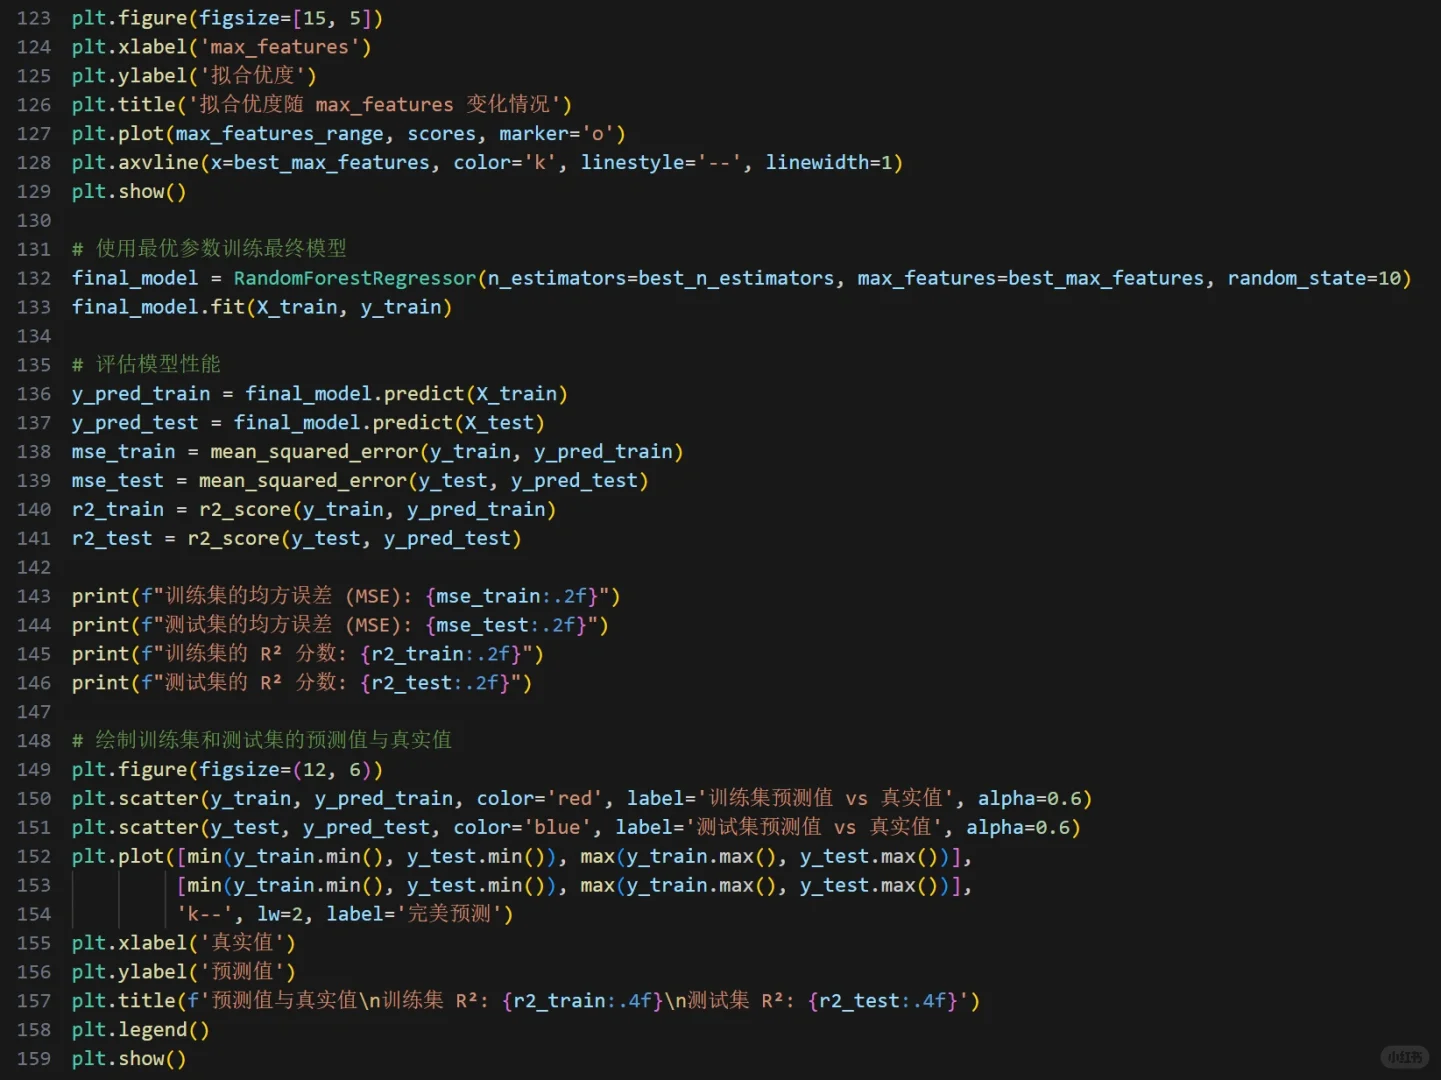The width and height of the screenshot is (1441, 1080).
Task: Click the comment 使用最优参数训练最终模型 on line 131
Action: 220,248
